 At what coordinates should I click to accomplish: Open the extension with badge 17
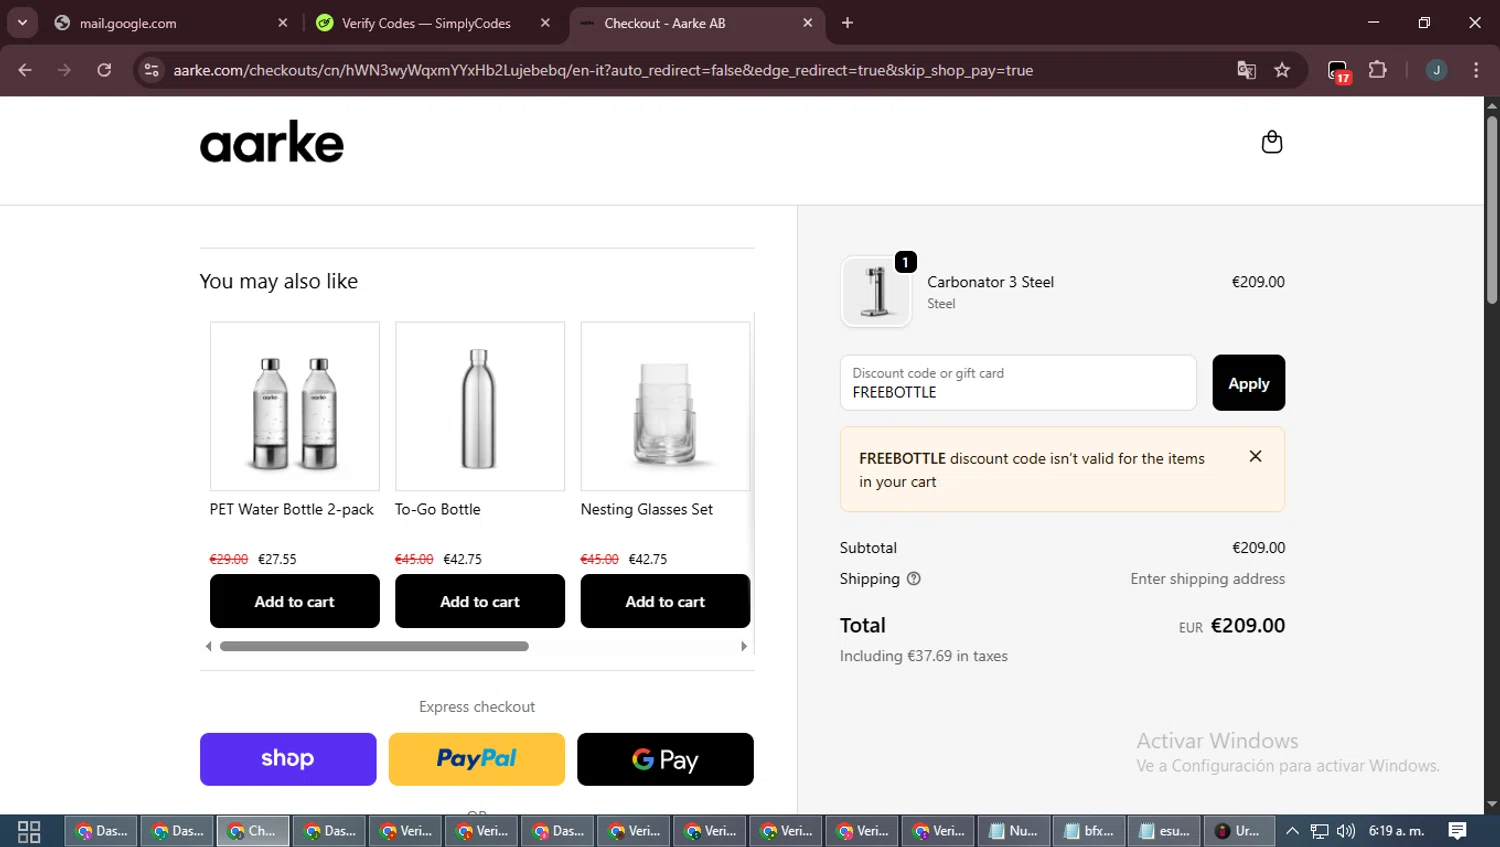tap(1338, 71)
